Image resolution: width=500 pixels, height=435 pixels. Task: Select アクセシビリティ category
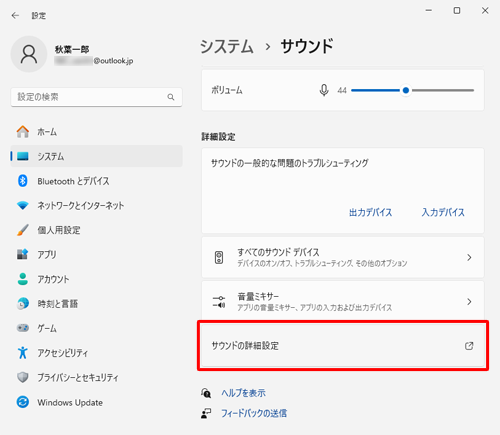(x=97, y=353)
